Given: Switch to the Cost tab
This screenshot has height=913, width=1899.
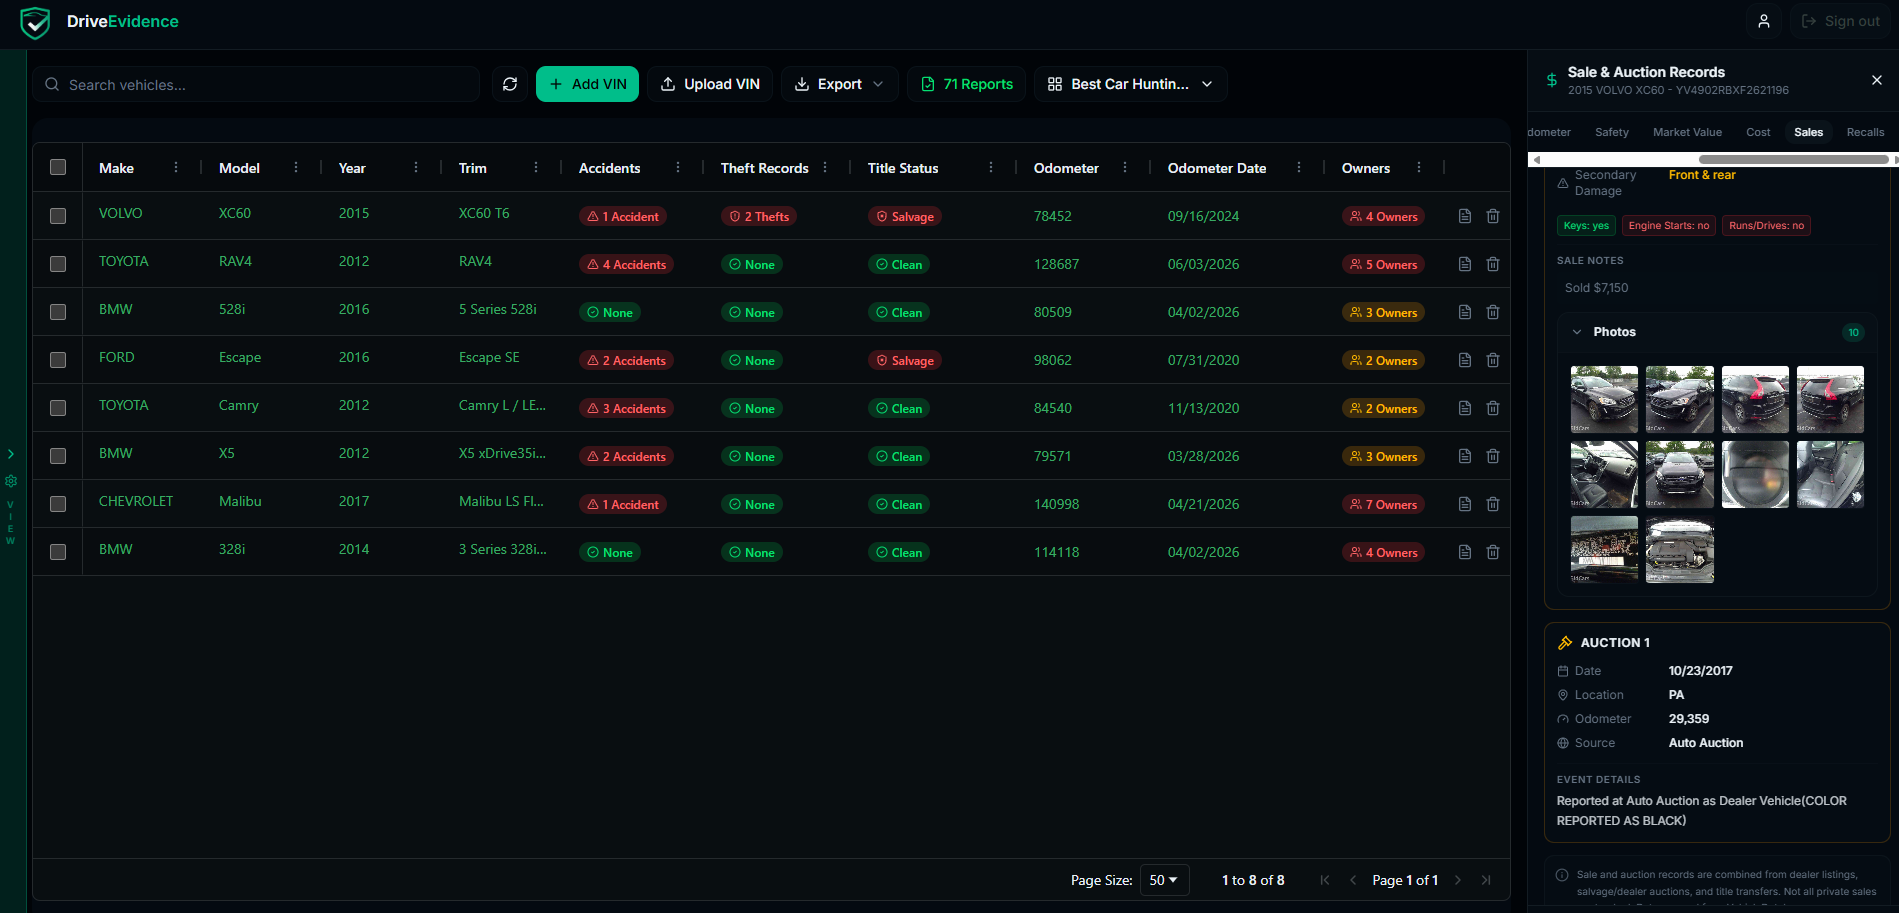Looking at the screenshot, I should (x=1758, y=132).
